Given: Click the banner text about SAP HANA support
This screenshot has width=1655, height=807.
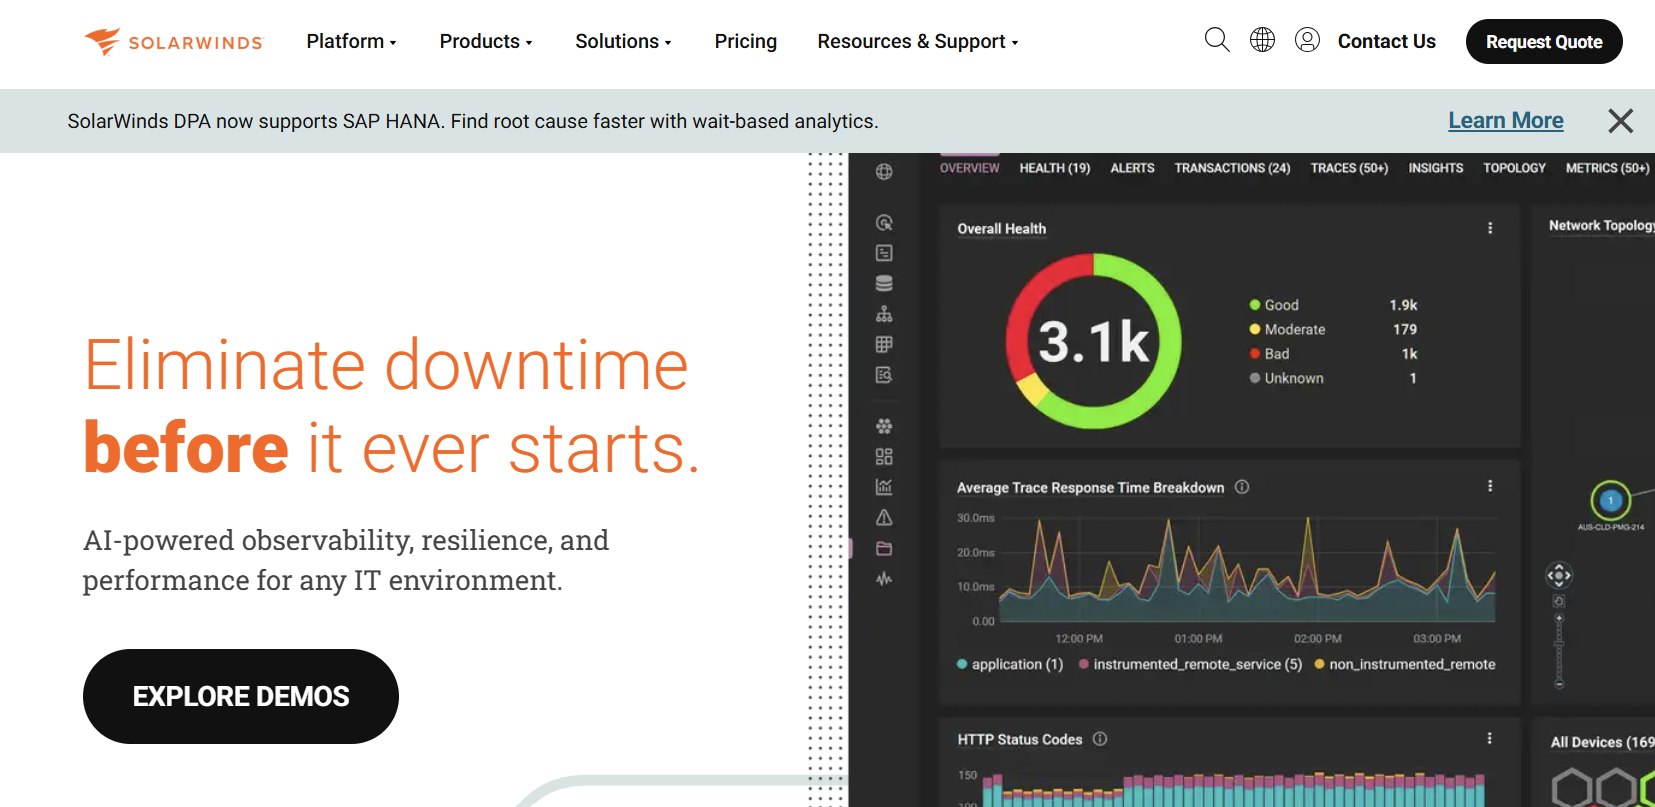Looking at the screenshot, I should 473,121.
